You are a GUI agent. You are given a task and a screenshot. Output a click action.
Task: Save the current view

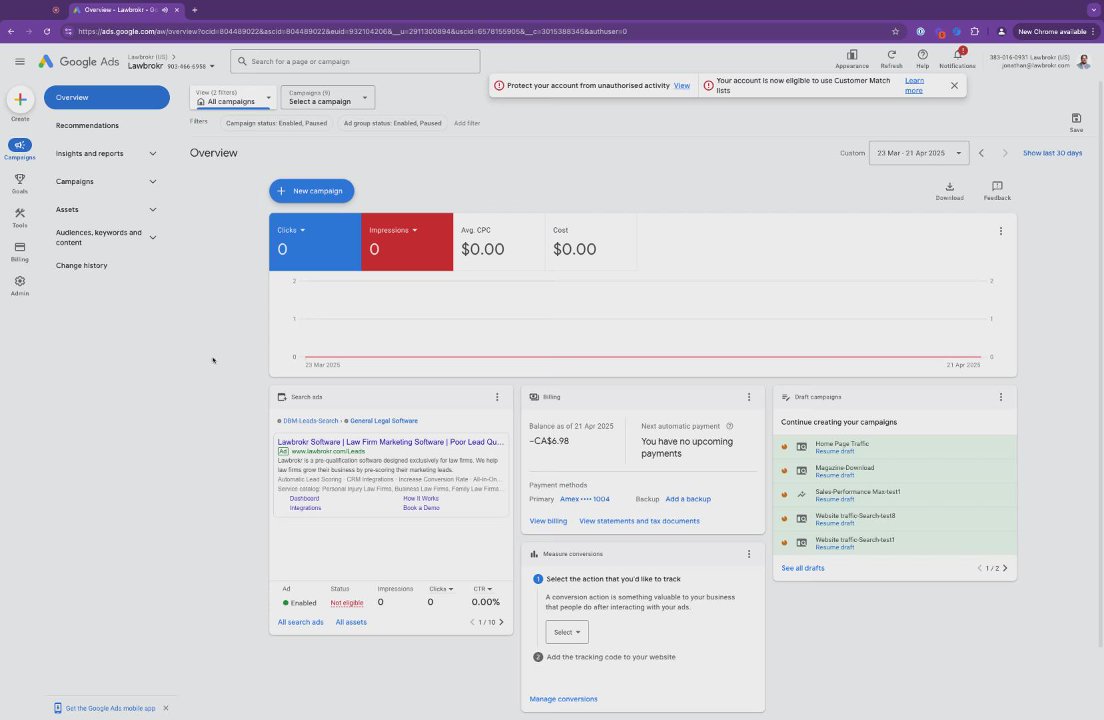click(x=1076, y=122)
